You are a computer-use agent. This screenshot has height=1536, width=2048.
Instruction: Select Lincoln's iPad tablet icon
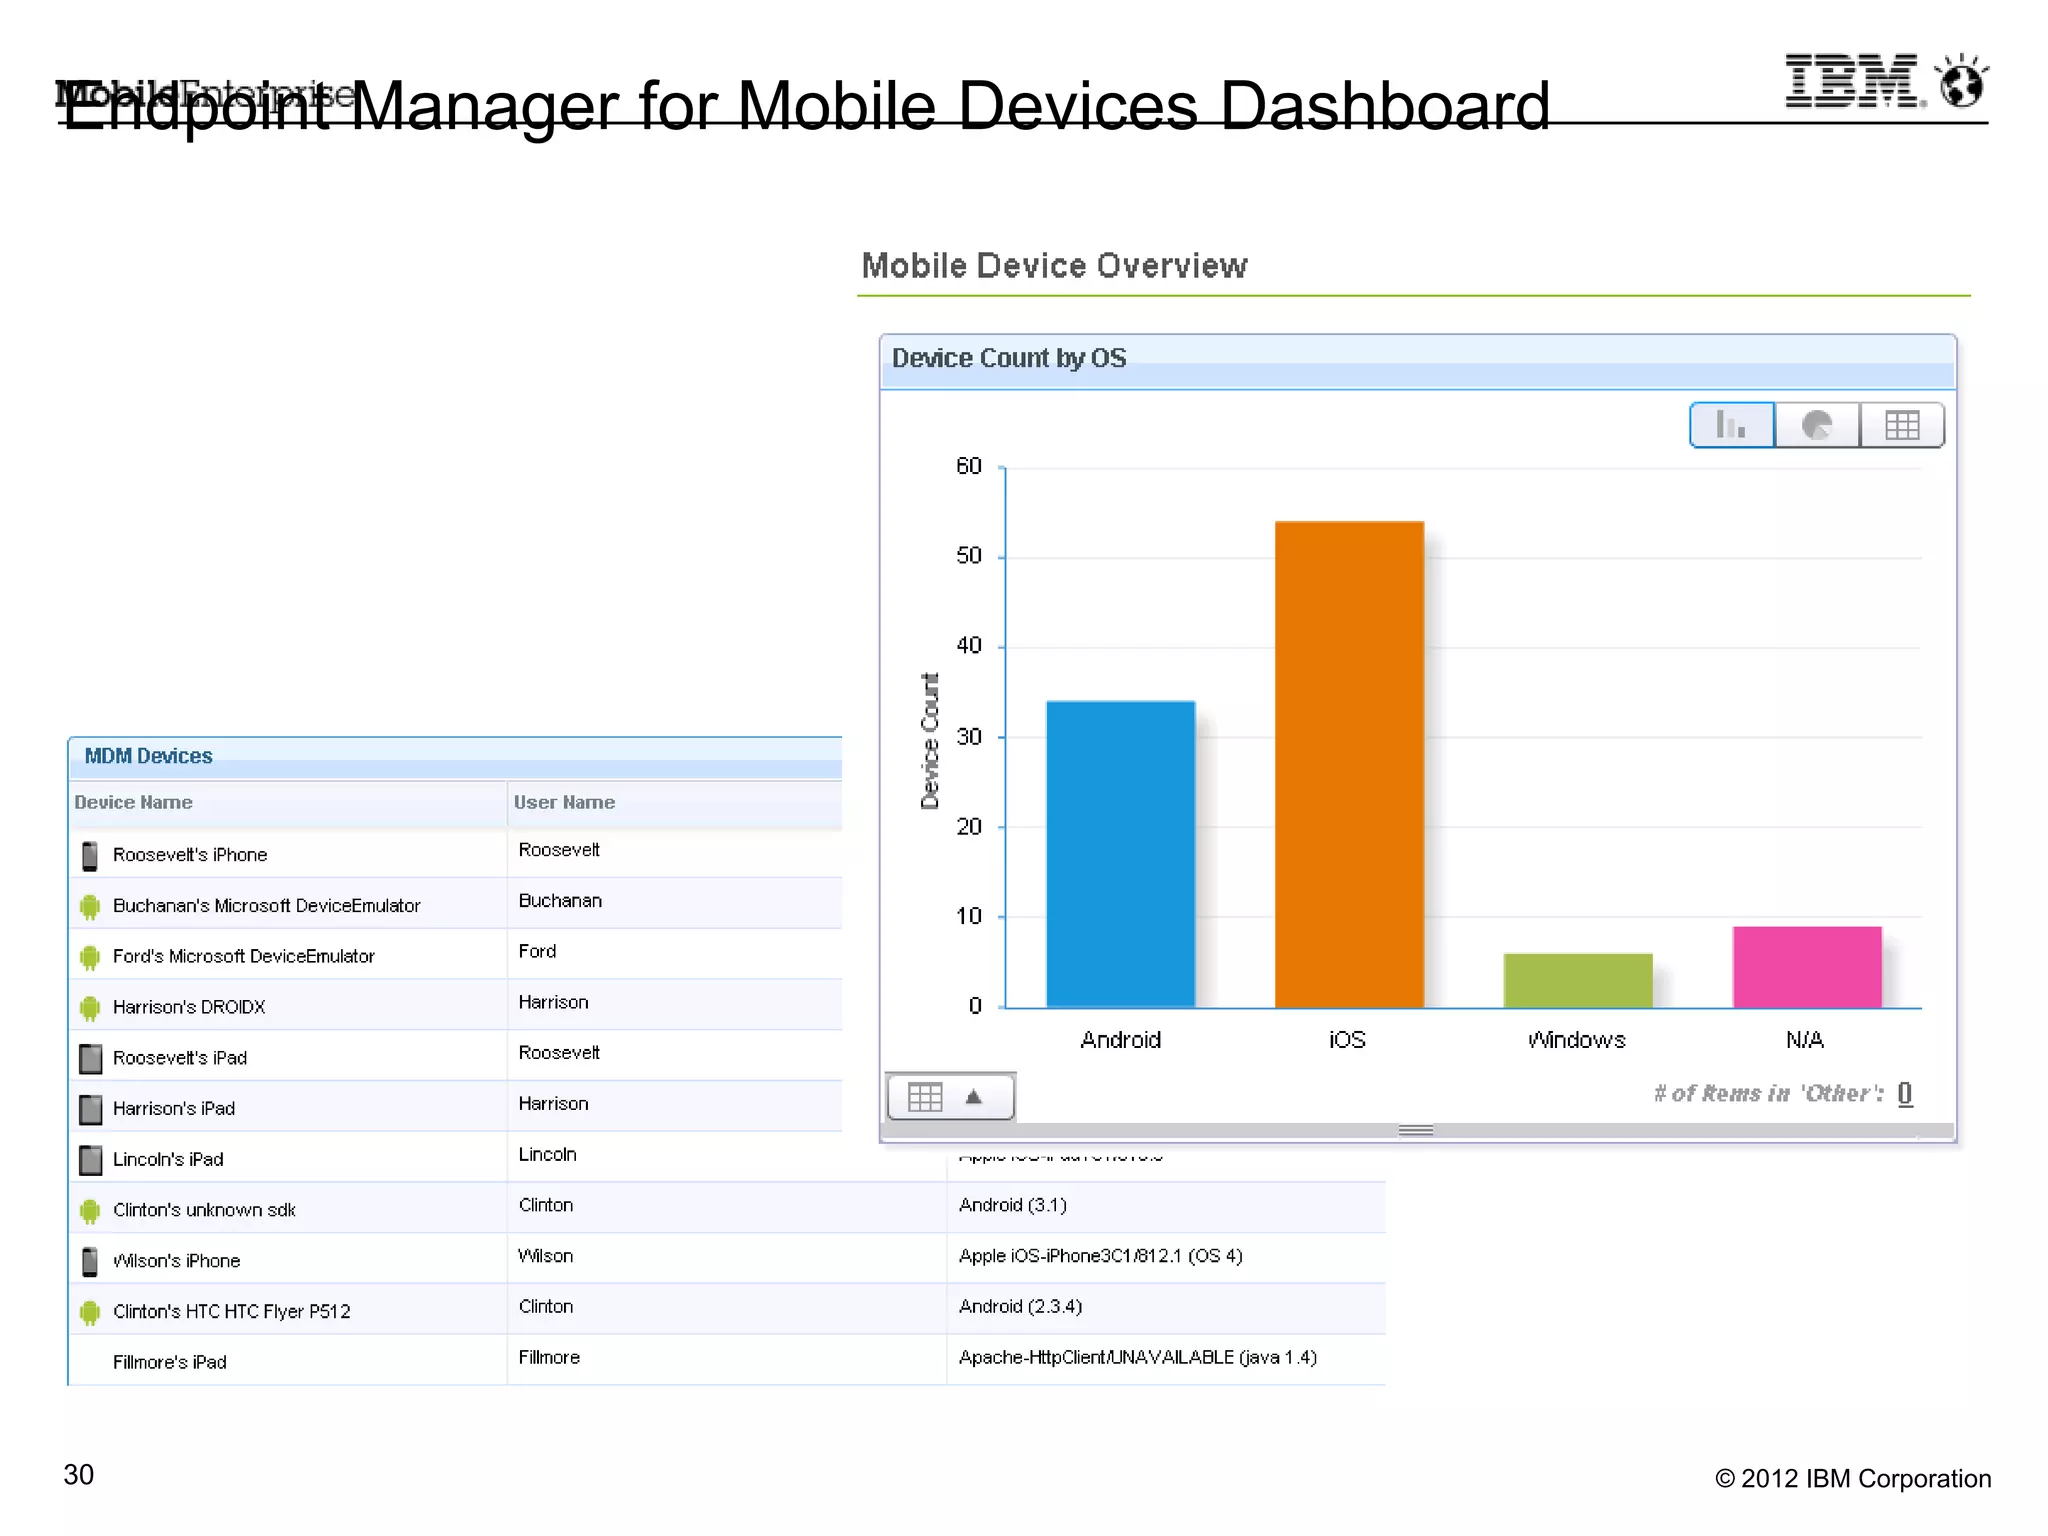coord(91,1160)
